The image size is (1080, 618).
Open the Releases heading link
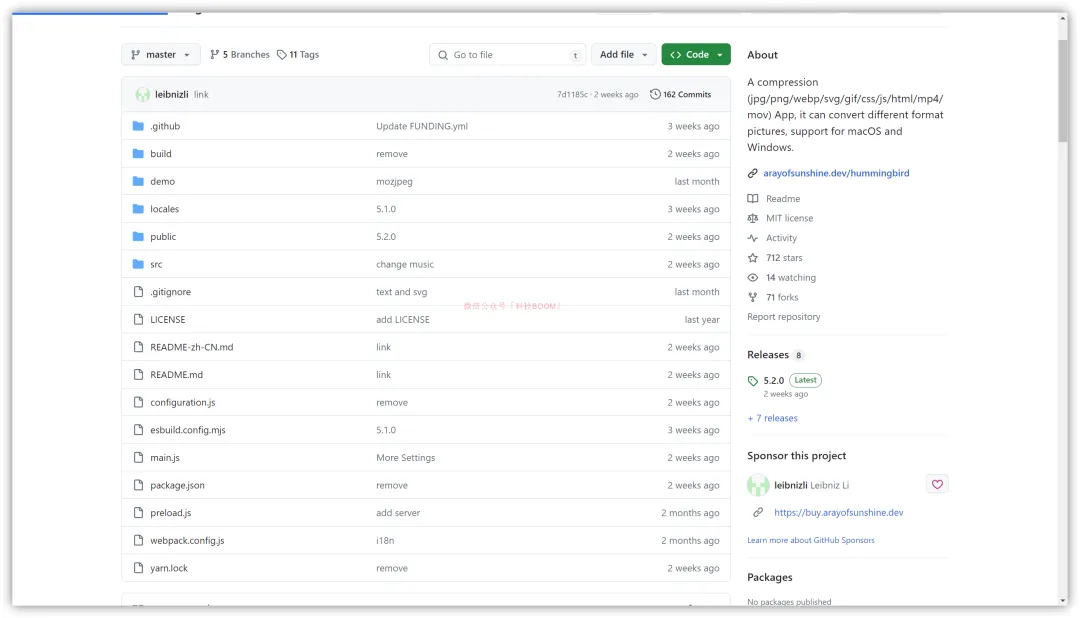point(768,355)
